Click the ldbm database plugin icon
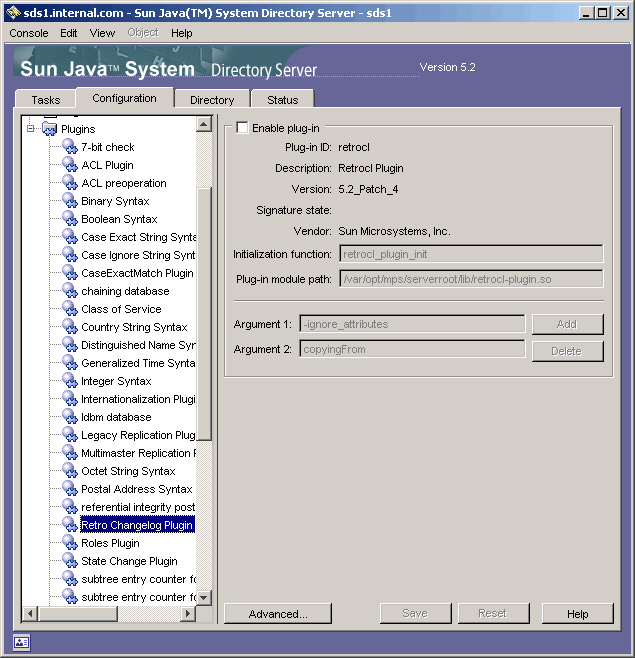 click(x=69, y=417)
